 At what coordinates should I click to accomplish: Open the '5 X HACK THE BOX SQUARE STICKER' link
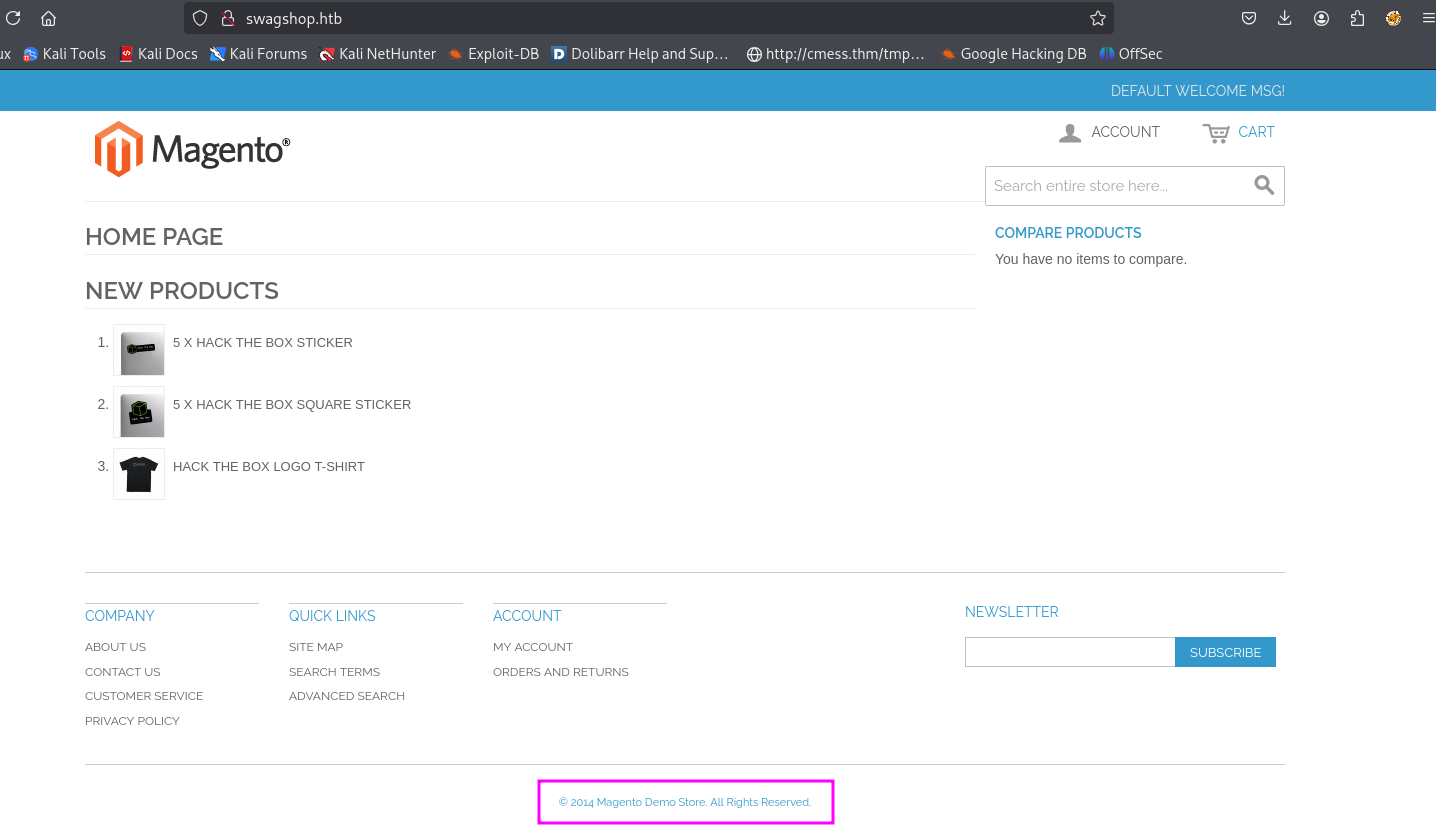[x=292, y=404]
